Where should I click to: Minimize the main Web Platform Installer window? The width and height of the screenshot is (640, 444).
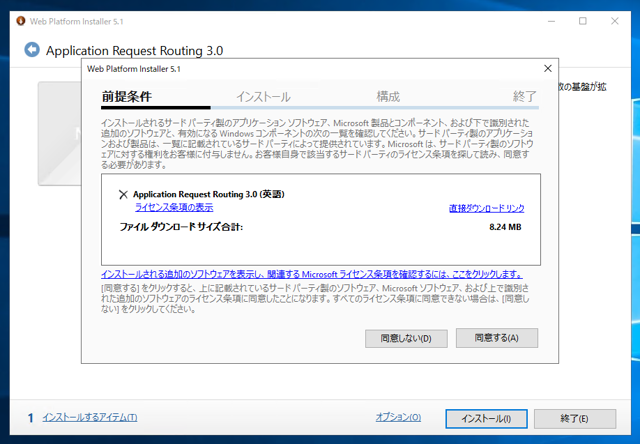pyautogui.click(x=551, y=21)
